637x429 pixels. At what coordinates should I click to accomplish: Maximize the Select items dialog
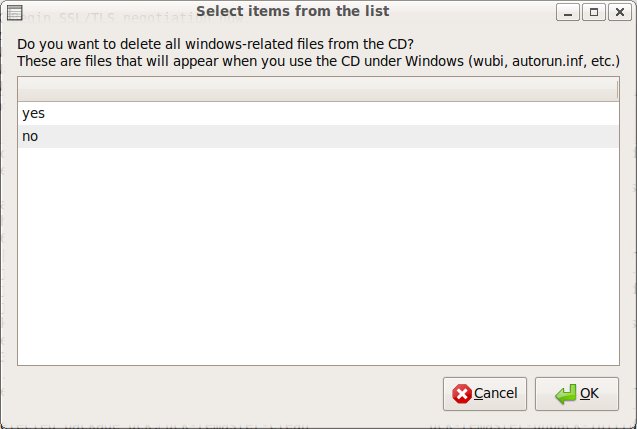(x=593, y=12)
